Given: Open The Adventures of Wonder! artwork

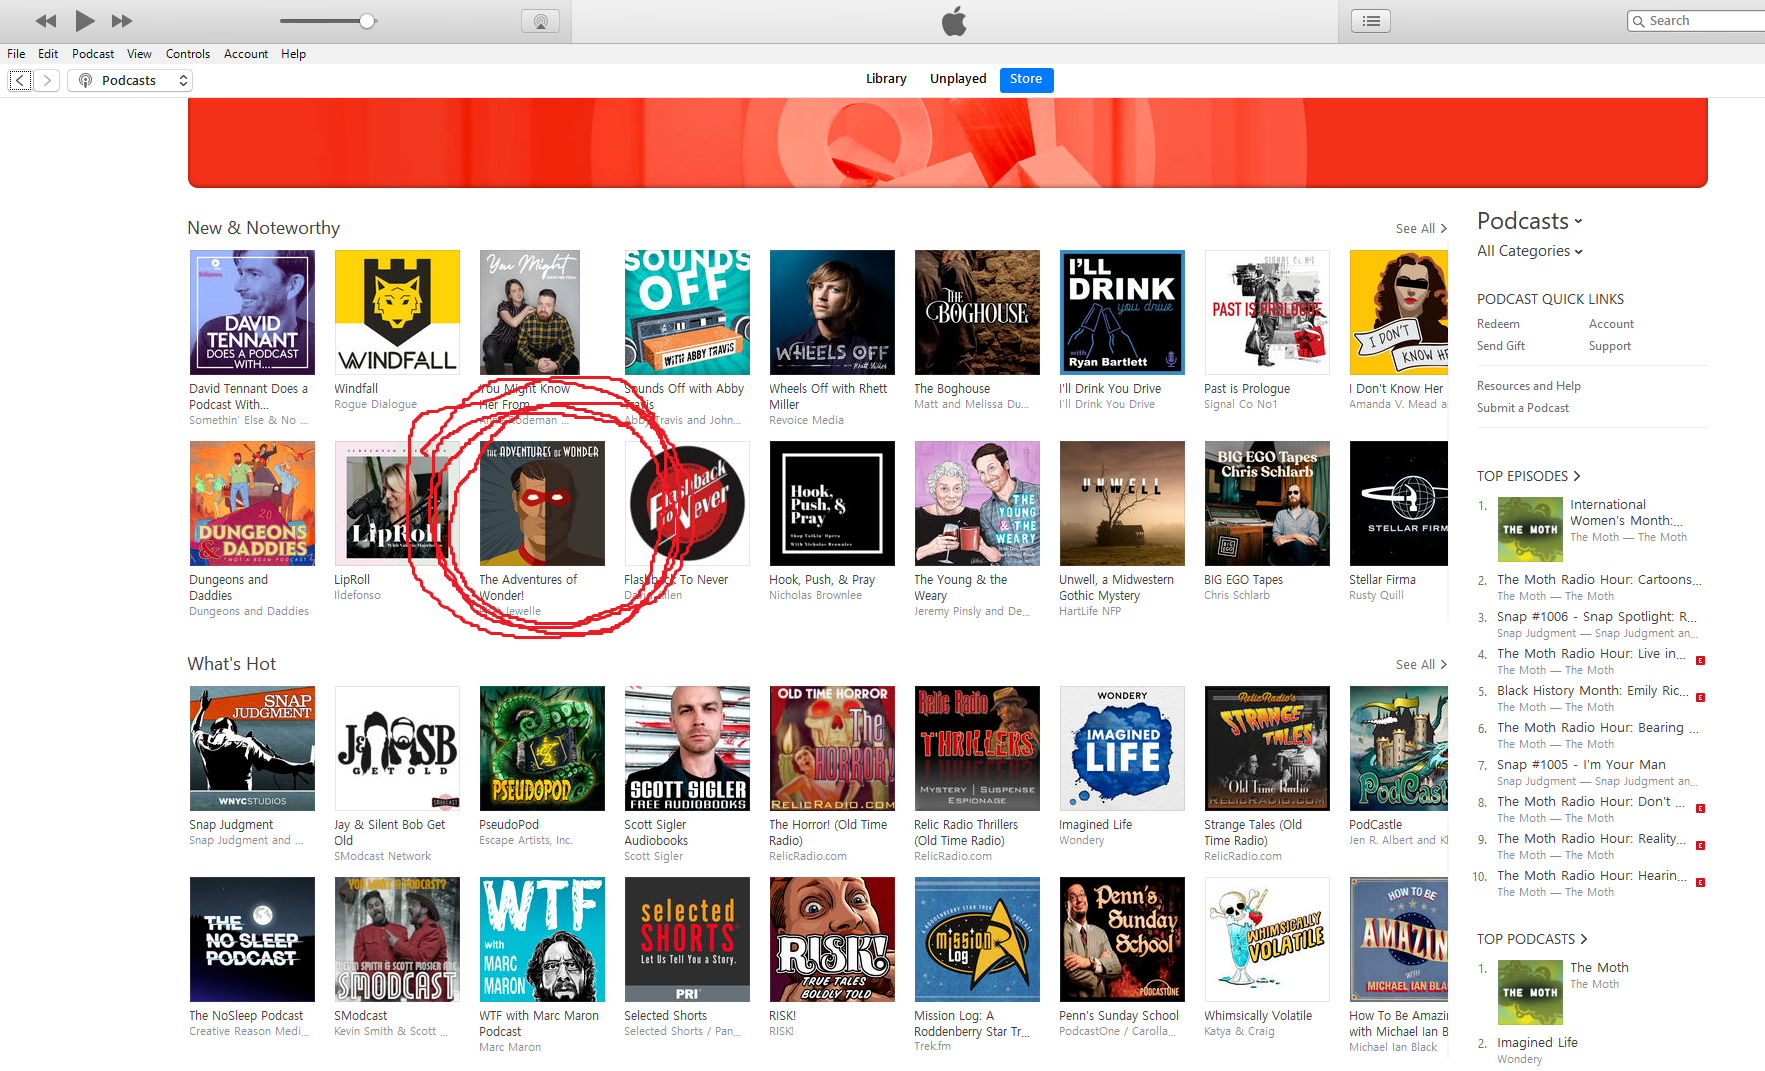Looking at the screenshot, I should click(542, 503).
